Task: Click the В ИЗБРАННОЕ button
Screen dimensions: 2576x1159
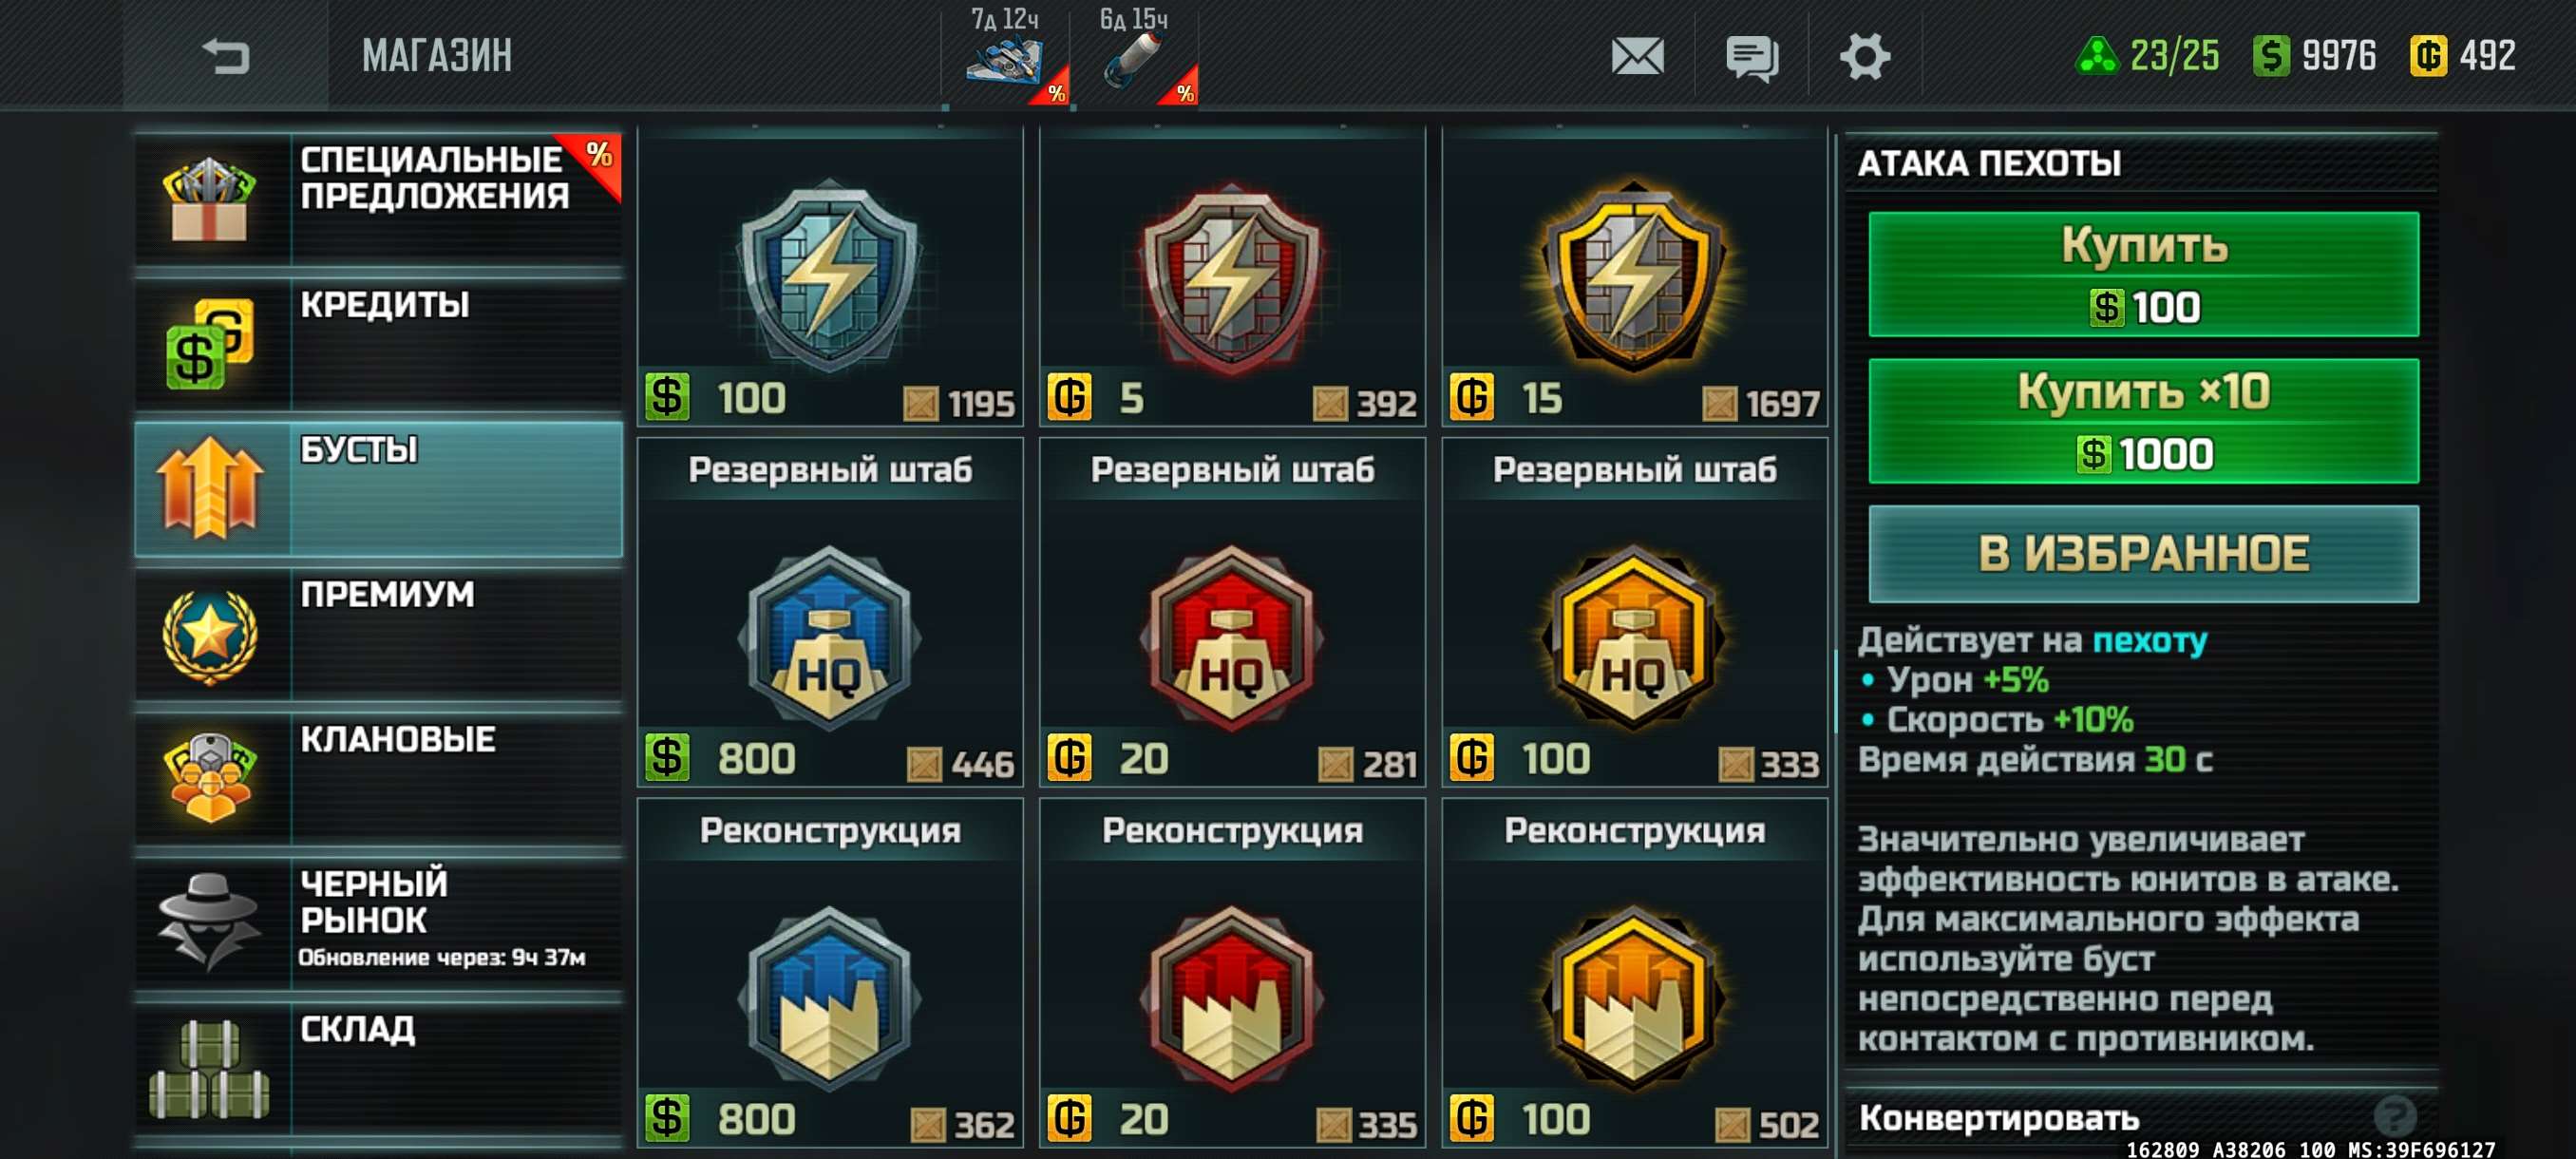Action: [x=2143, y=554]
